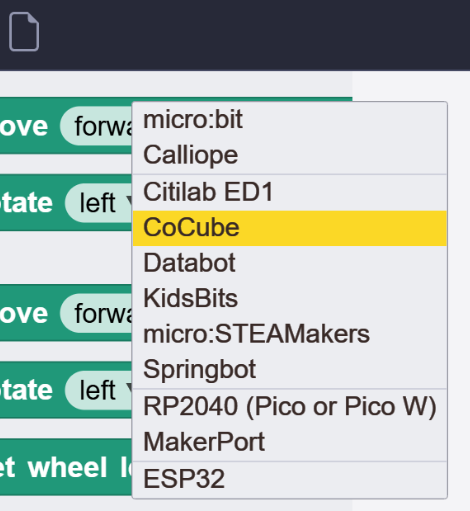Select the Citilab ED1 board option
The height and width of the screenshot is (511, 470).
(x=289, y=192)
